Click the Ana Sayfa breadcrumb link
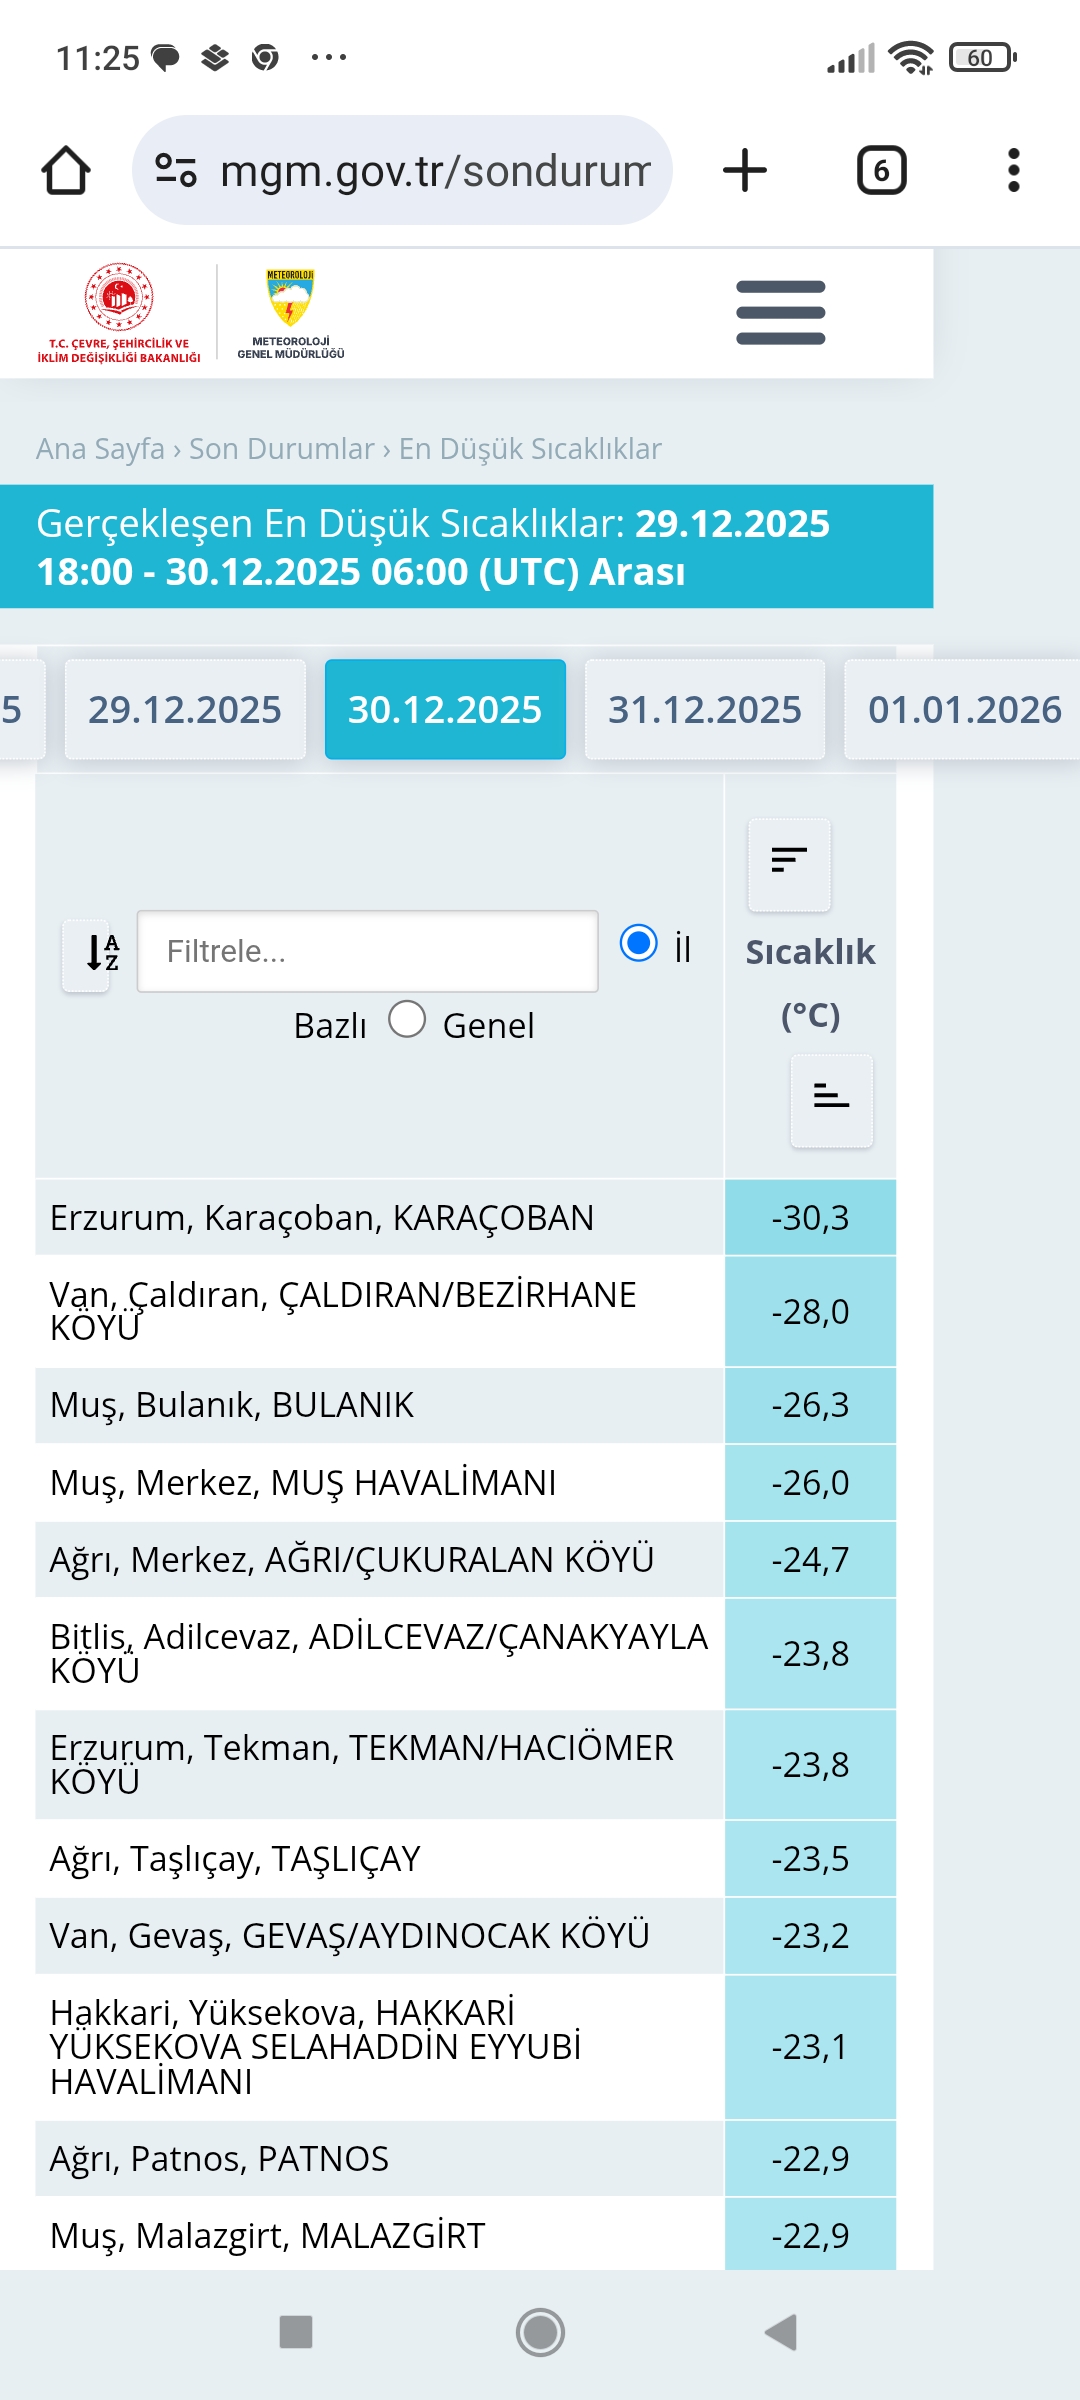 100,449
